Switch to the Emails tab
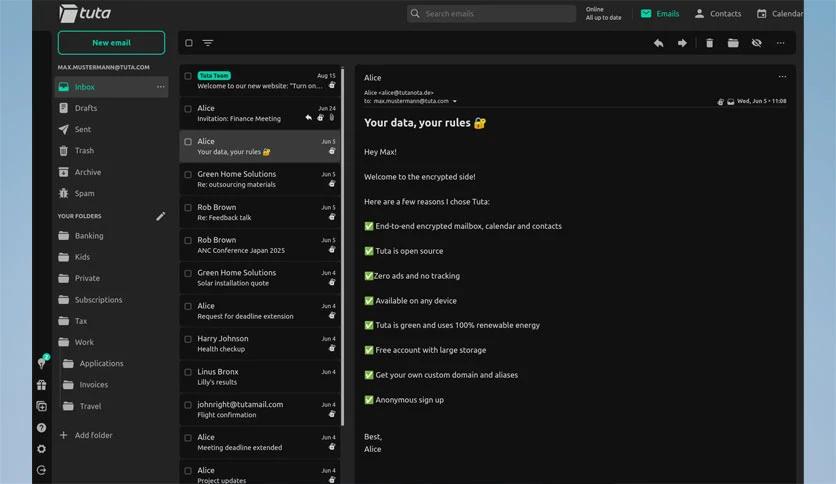This screenshot has width=836, height=484. pyautogui.click(x=660, y=14)
